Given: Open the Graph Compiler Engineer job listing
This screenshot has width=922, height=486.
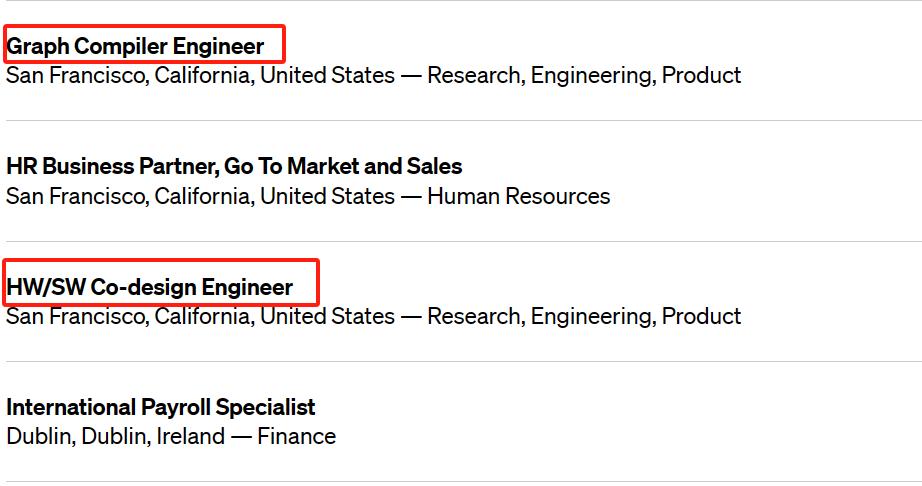Looking at the screenshot, I should pyautogui.click(x=135, y=46).
